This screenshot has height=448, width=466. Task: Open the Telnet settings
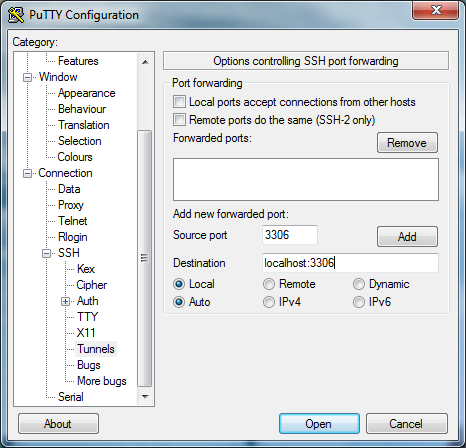tap(73, 221)
